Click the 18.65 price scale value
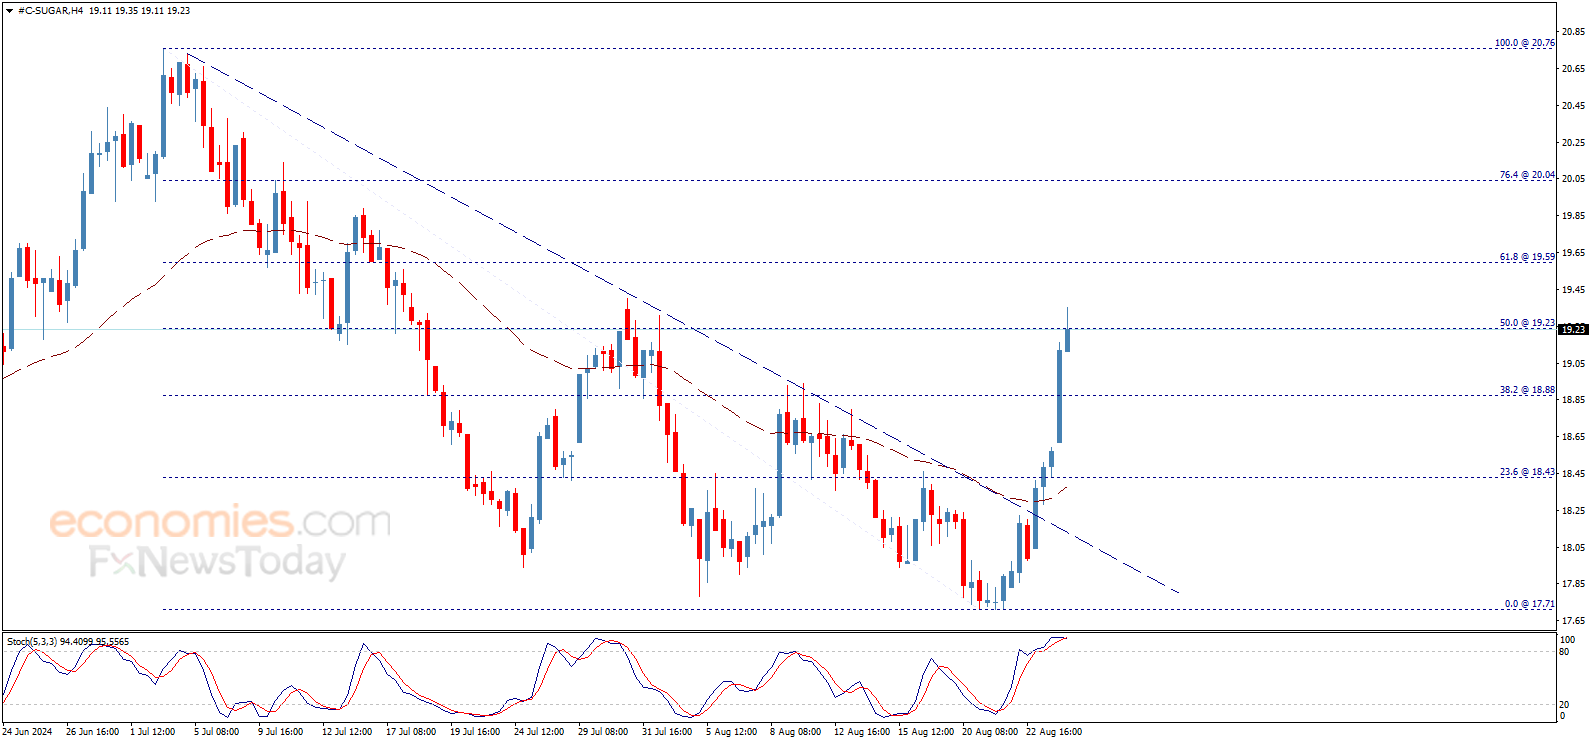This screenshot has height=743, width=1596. coord(1573,437)
